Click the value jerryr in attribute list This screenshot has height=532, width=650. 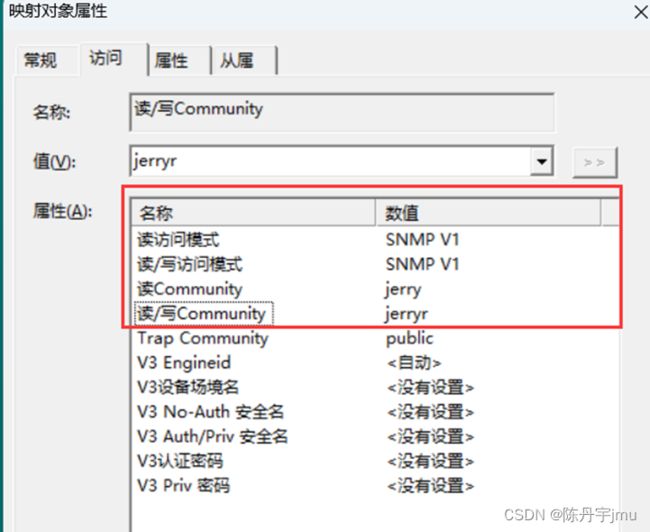(x=406, y=314)
